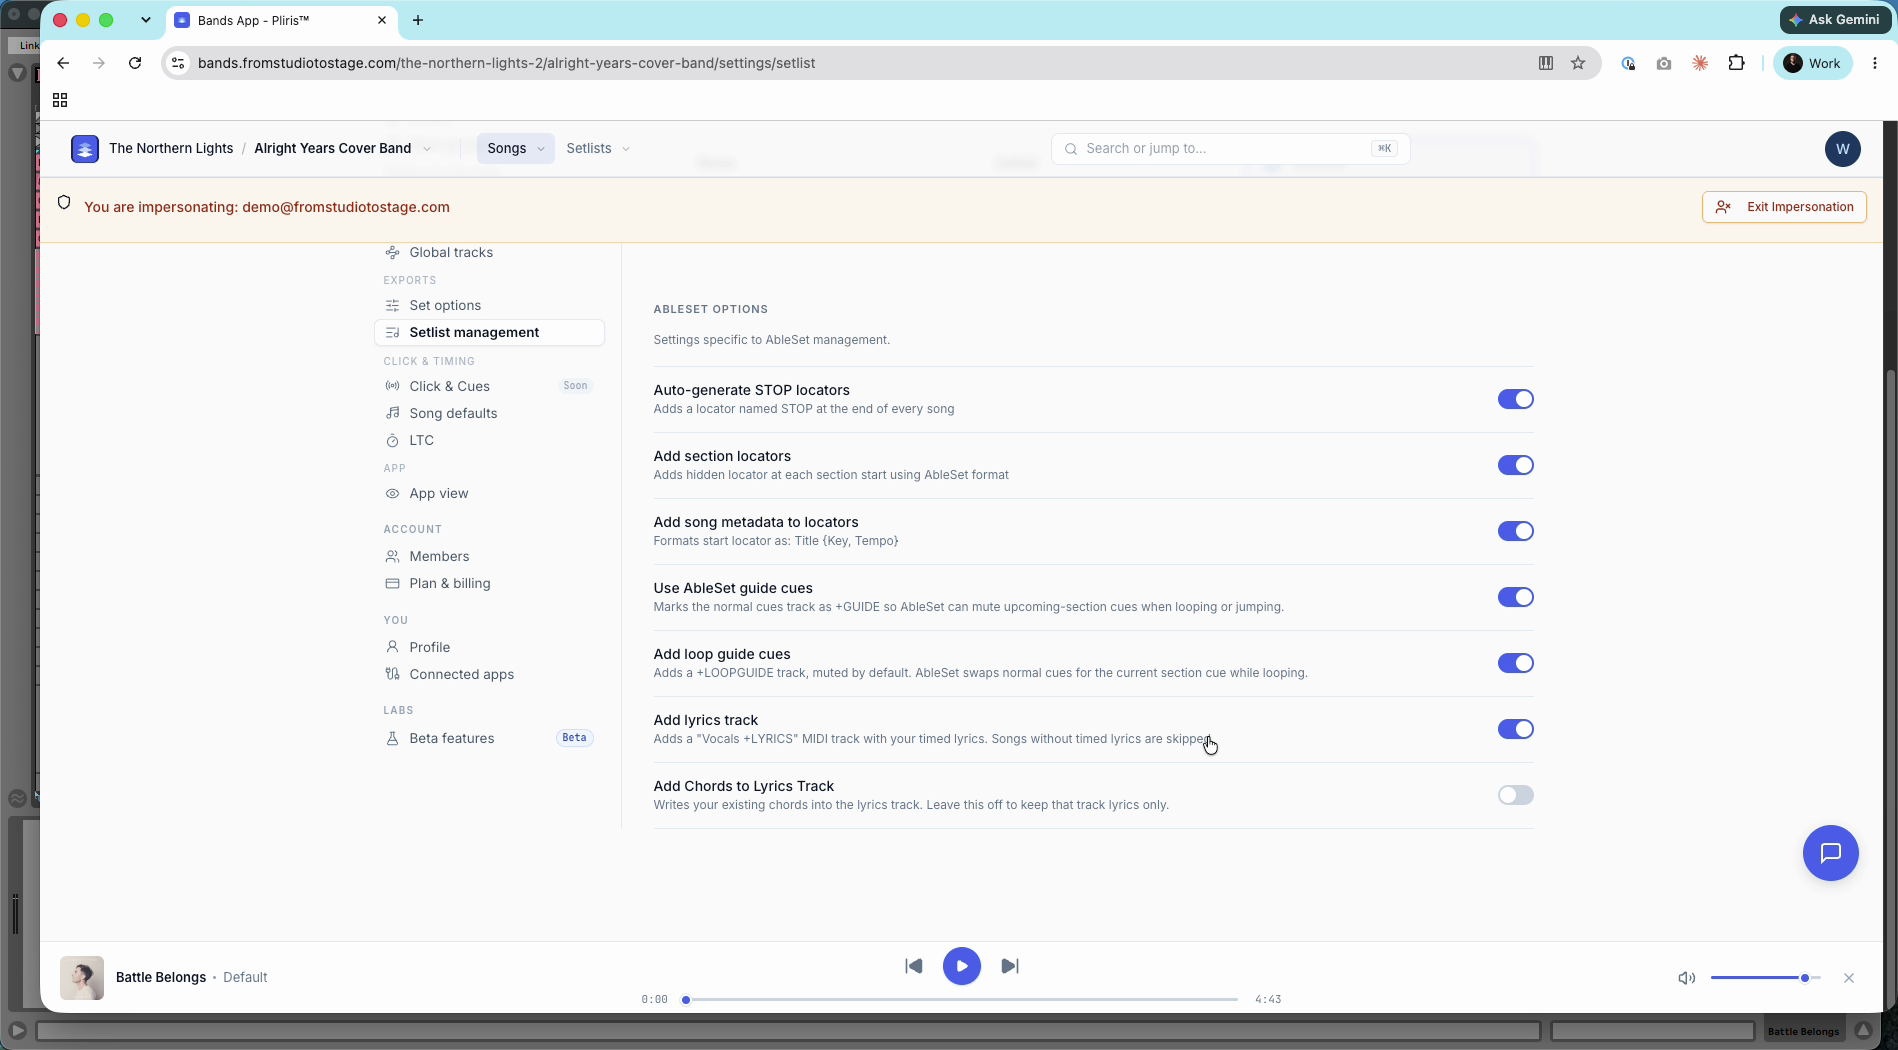Toggle Add song metadata to locators
1898x1050 pixels.
click(1515, 531)
